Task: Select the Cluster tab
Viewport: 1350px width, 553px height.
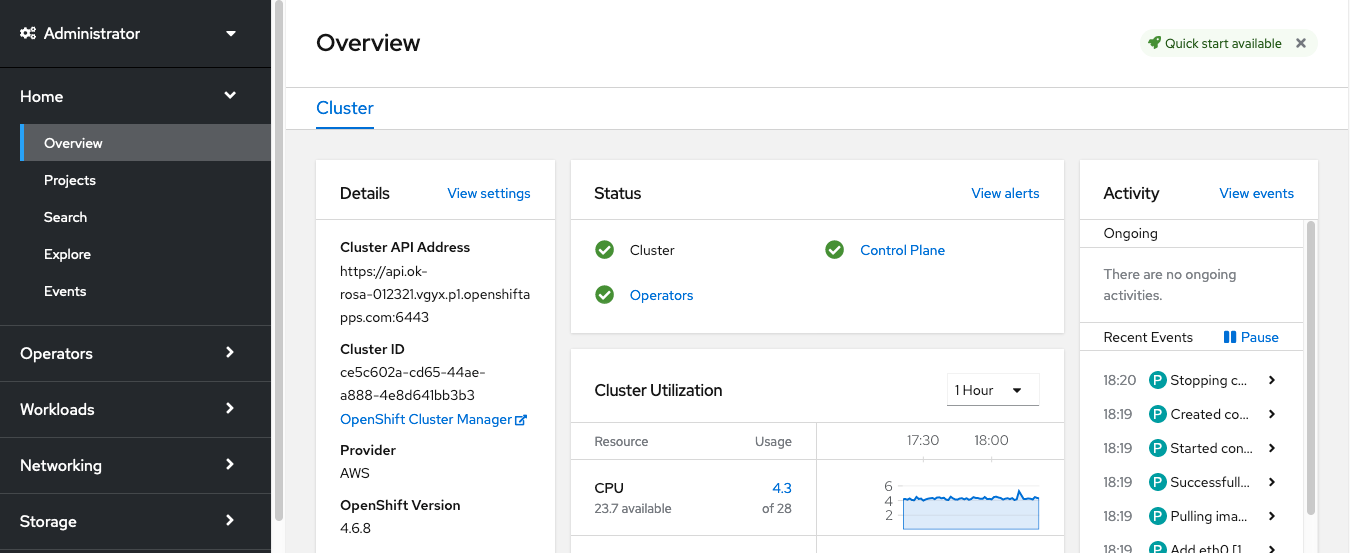Action: pyautogui.click(x=345, y=108)
